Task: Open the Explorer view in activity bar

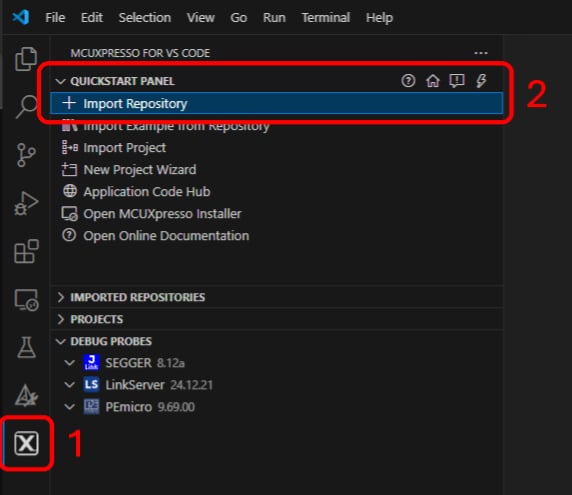Action: coord(26,59)
